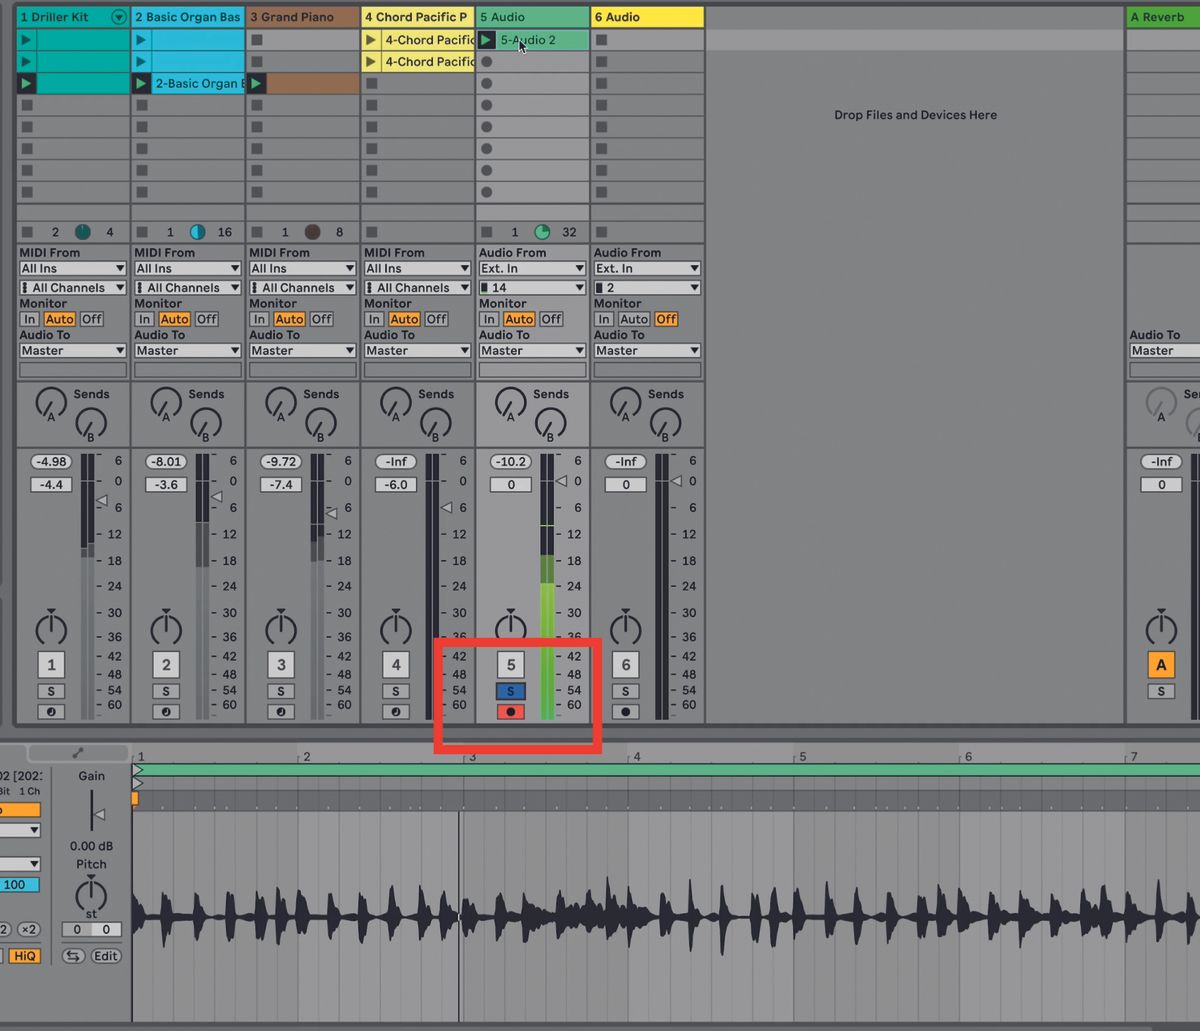Launch the top 4-Chord Pacific clip
Viewport: 1200px width, 1031px height.
point(372,40)
